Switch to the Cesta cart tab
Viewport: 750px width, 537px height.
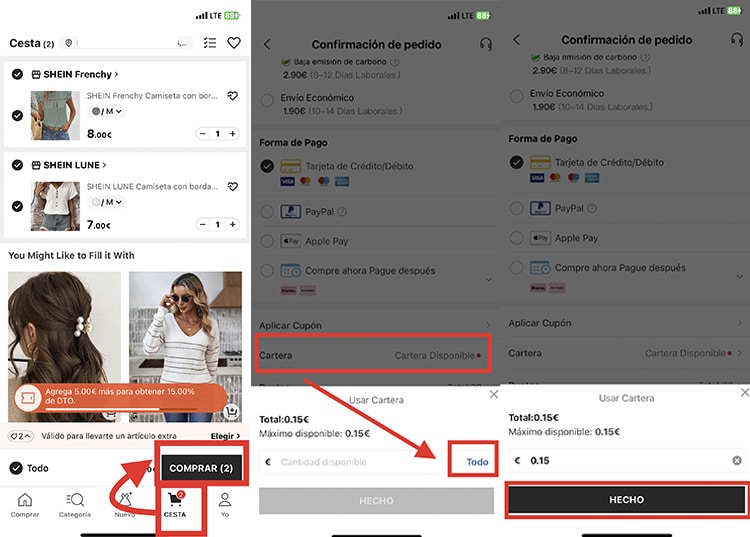175,505
